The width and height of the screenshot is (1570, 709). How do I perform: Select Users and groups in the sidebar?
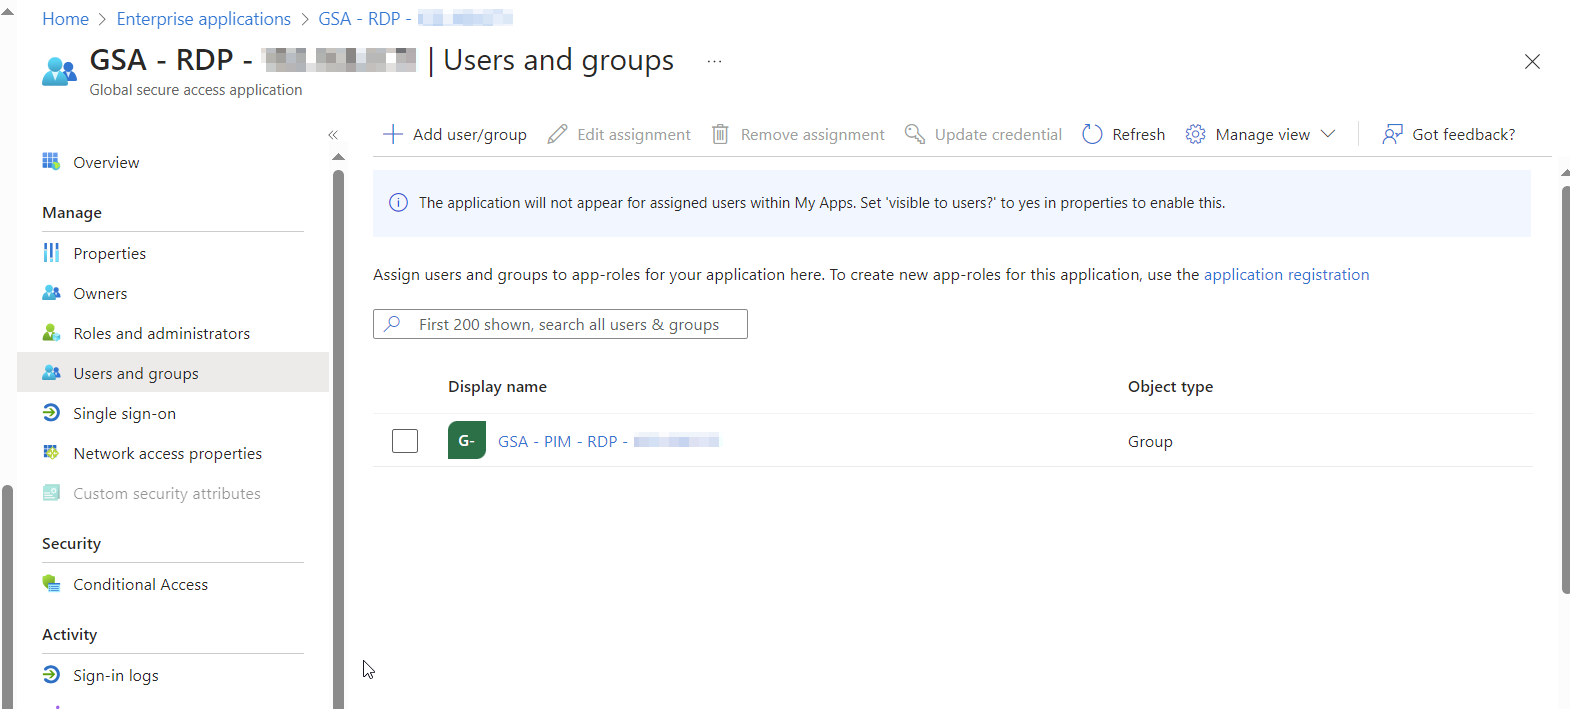[173, 373]
